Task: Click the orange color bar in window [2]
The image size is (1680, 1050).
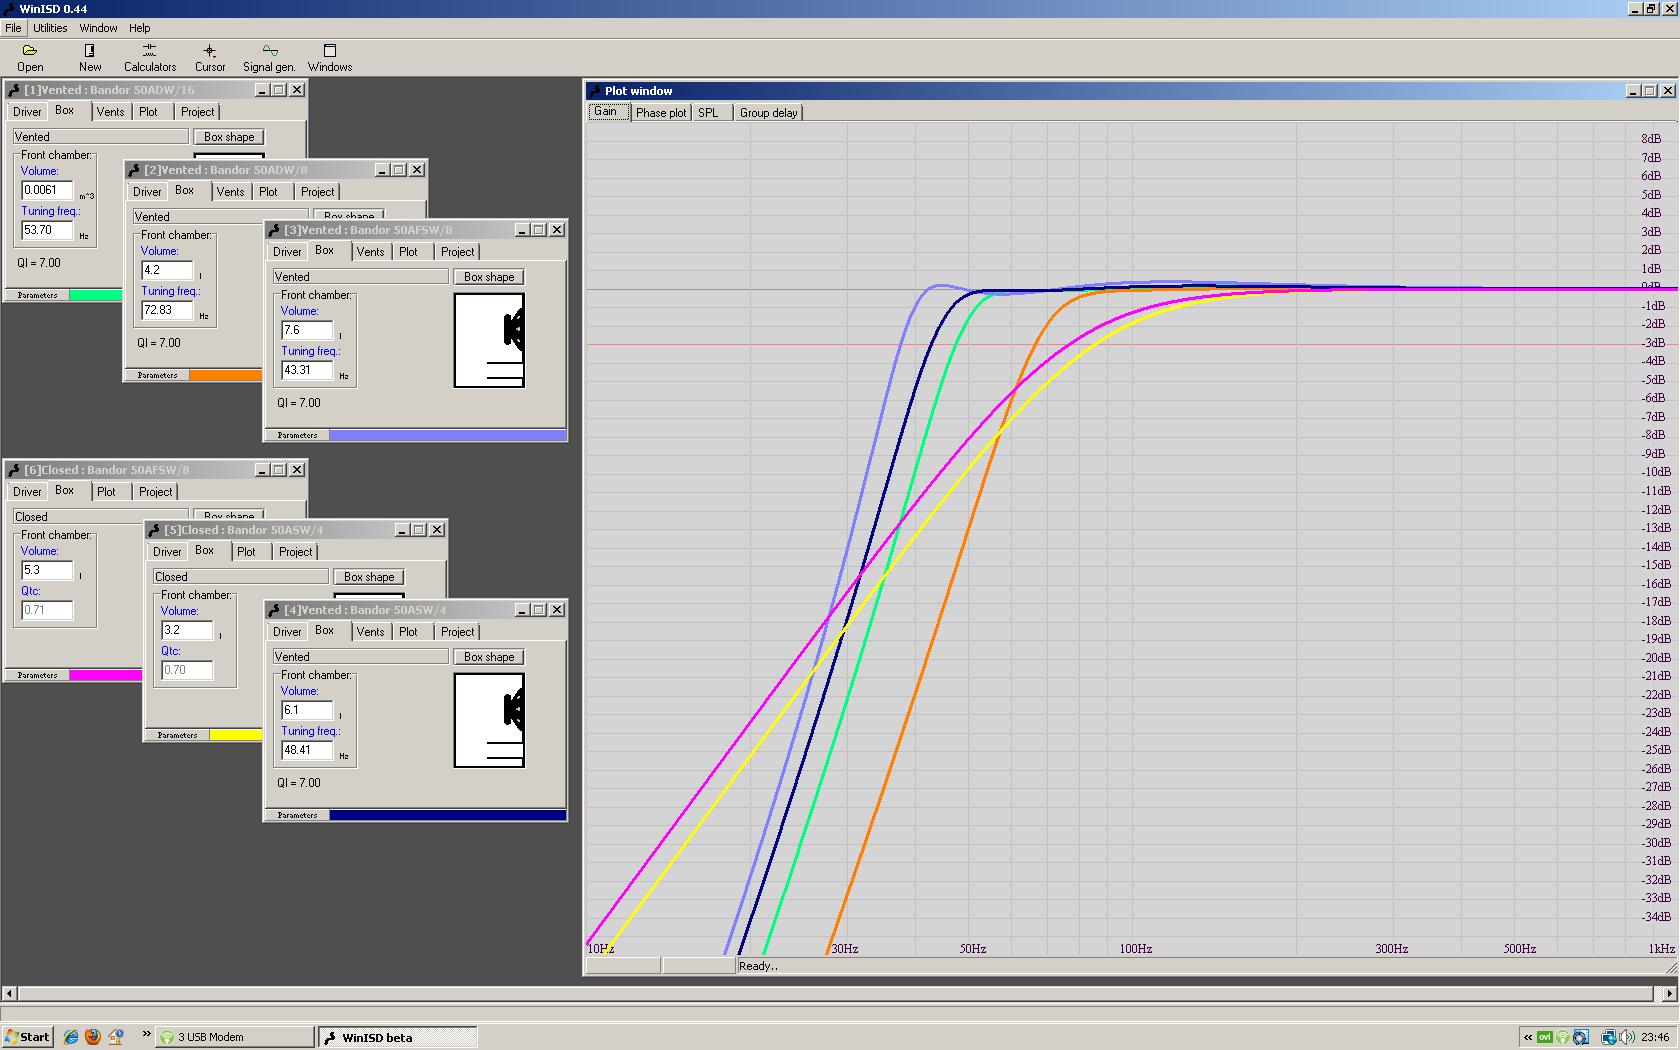Action: tap(226, 375)
